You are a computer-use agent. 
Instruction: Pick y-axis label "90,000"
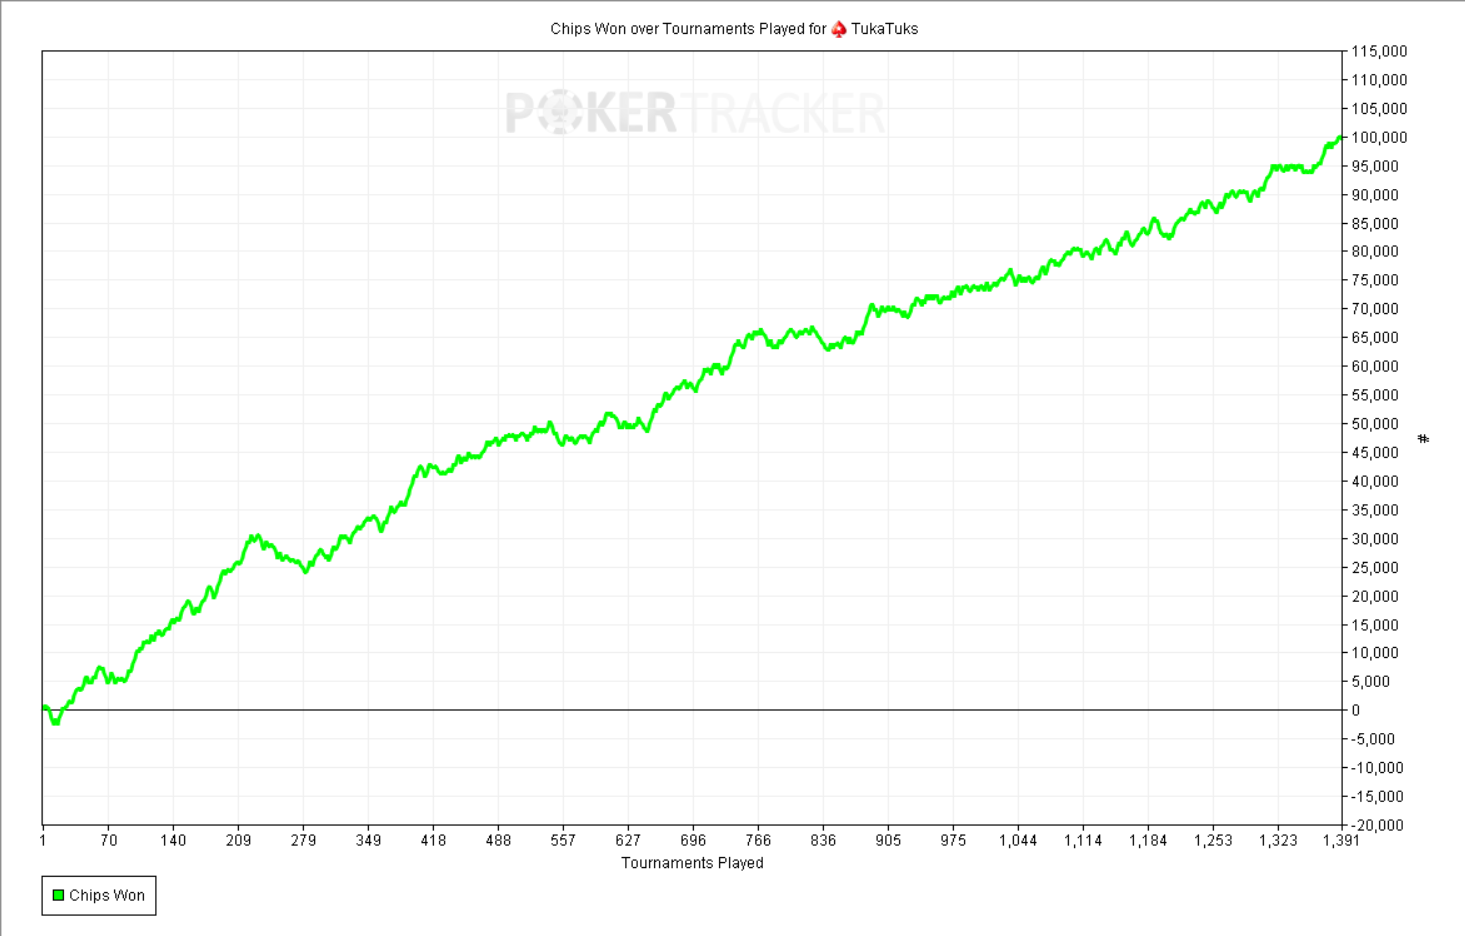[x=1375, y=195]
